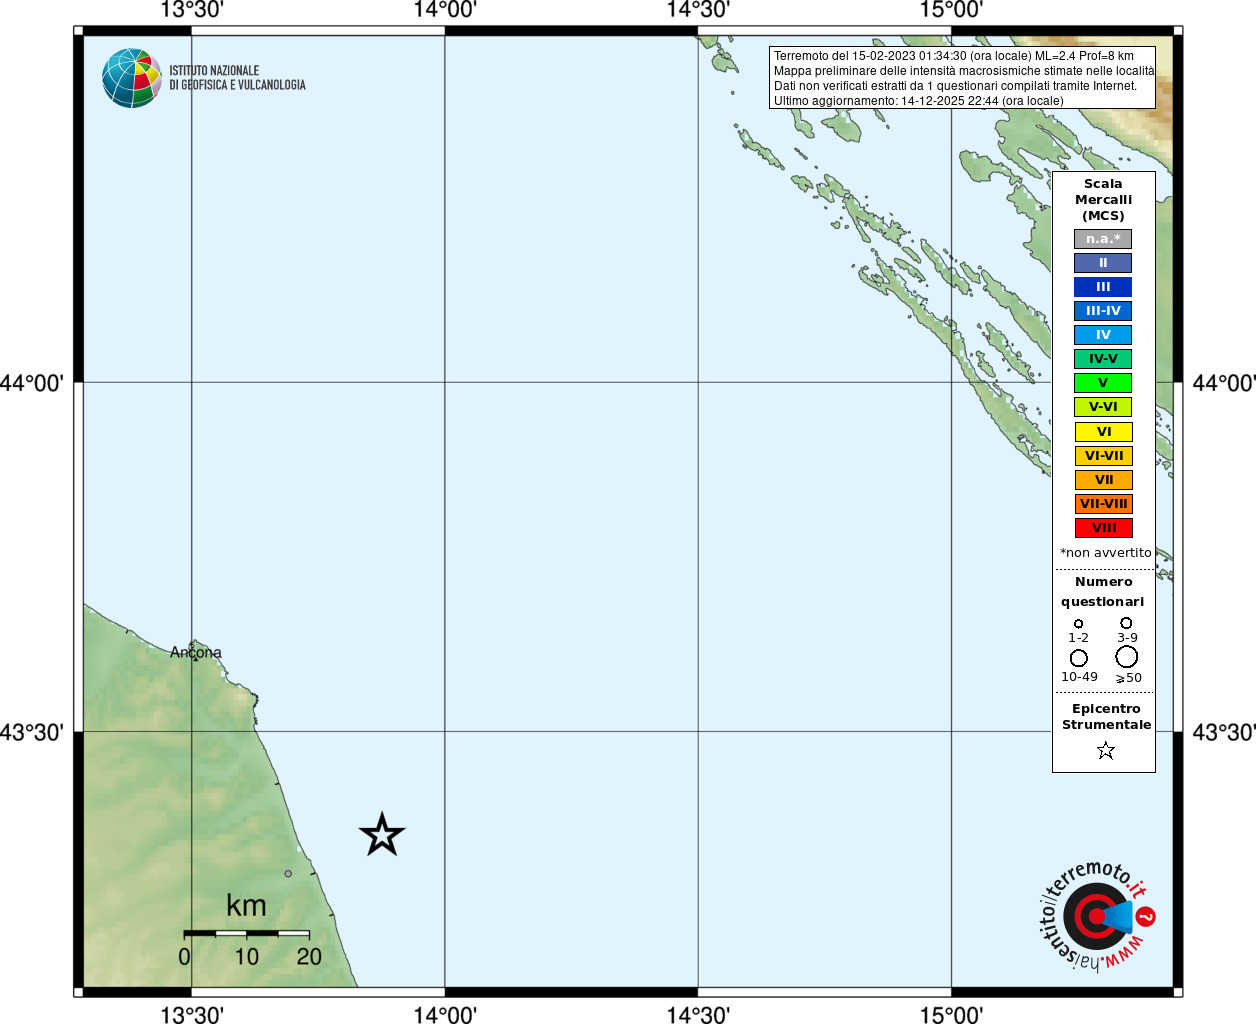1256x1024 pixels.
Task: Click the yellow VI legend swatch
Action: coord(1104,432)
